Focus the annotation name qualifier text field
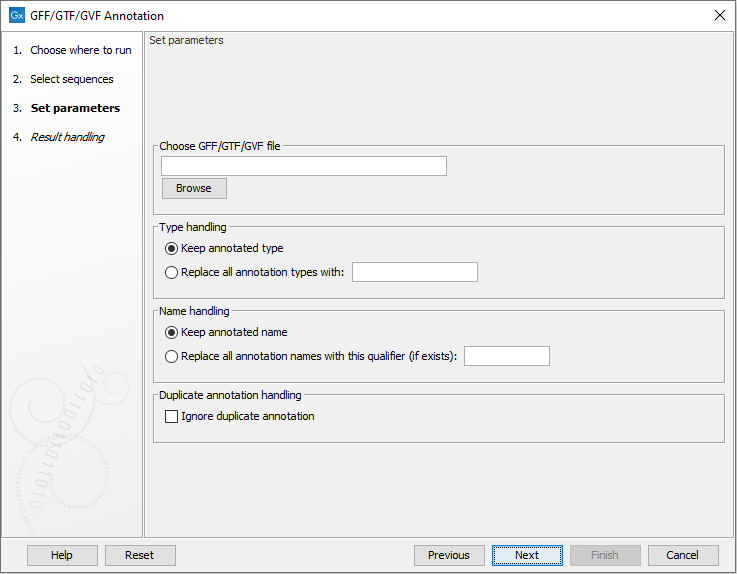737x574 pixels. coord(506,356)
